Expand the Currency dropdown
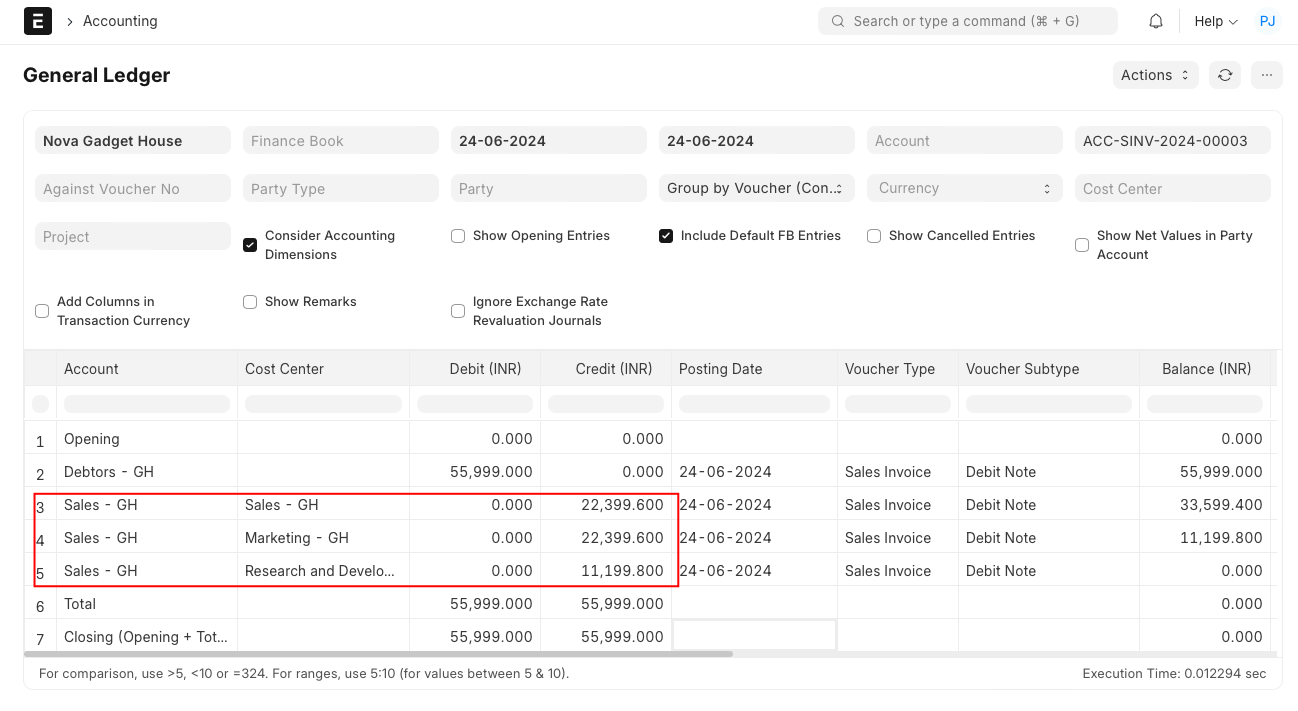Screen dimensions: 1298x711 point(964,188)
